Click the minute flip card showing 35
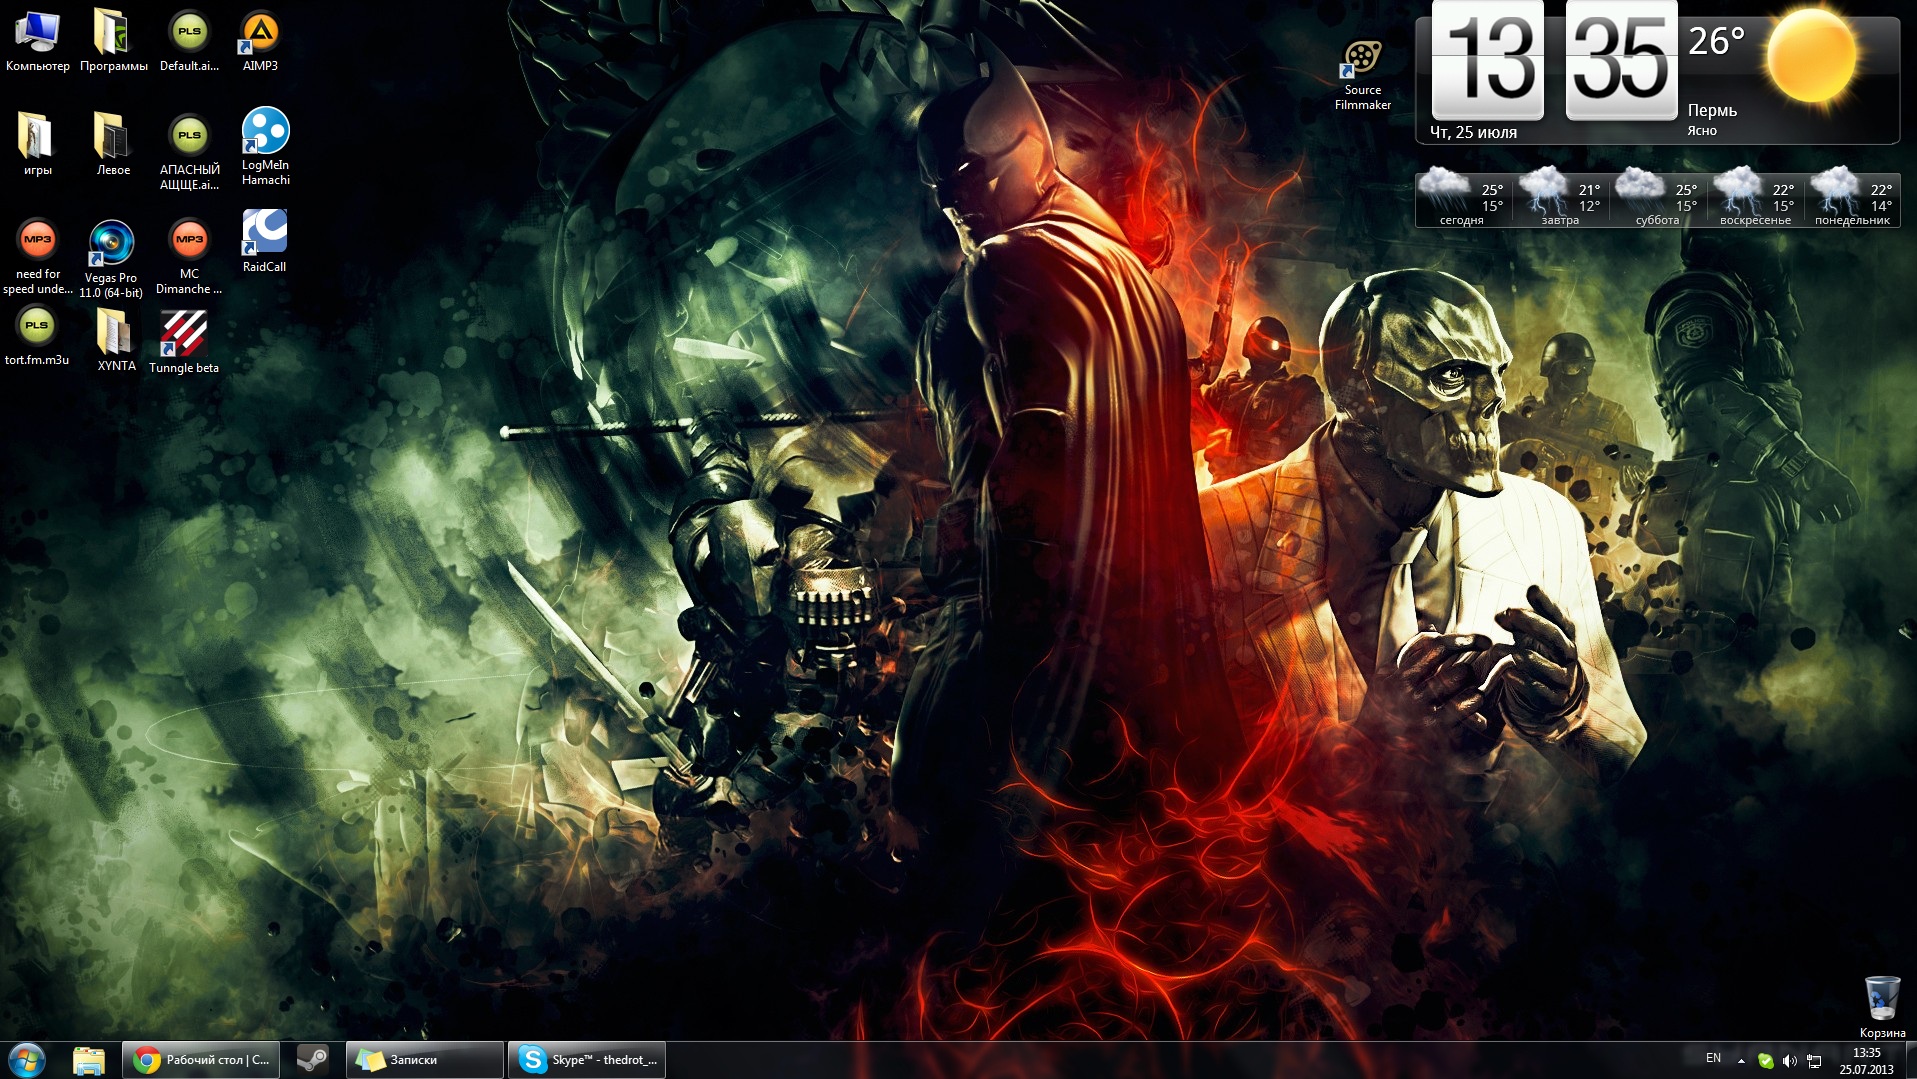The height and width of the screenshot is (1079, 1917). [x=1621, y=60]
